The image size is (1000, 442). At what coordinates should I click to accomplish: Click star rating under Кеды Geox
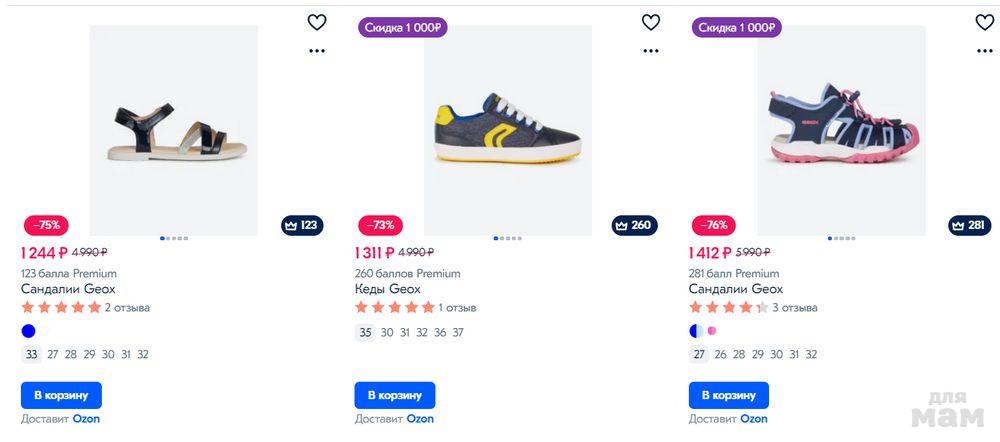tap(394, 308)
